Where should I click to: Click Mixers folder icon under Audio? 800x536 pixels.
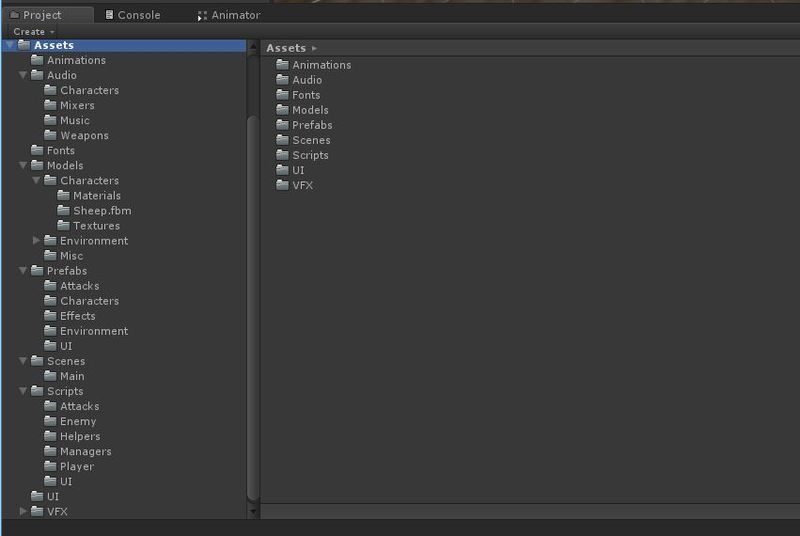pos(50,105)
